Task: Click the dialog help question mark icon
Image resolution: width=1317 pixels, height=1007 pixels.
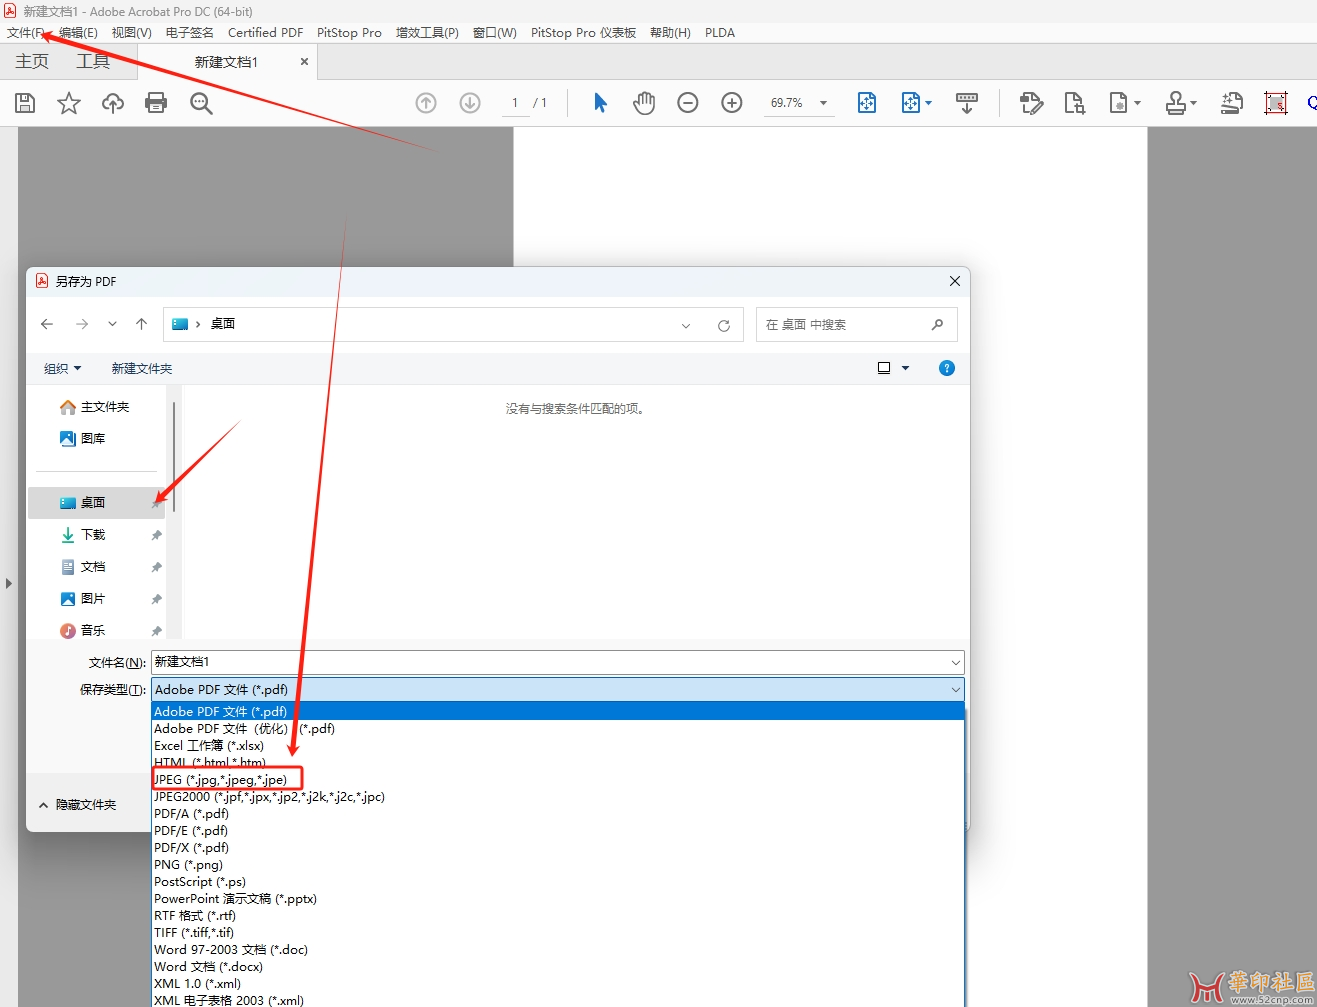Action: click(x=947, y=369)
